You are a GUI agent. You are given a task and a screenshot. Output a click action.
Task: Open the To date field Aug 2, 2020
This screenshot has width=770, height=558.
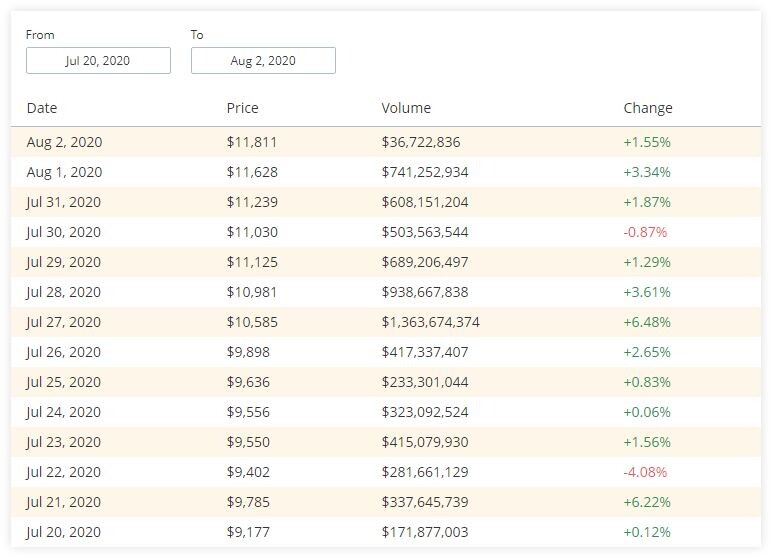click(x=263, y=60)
